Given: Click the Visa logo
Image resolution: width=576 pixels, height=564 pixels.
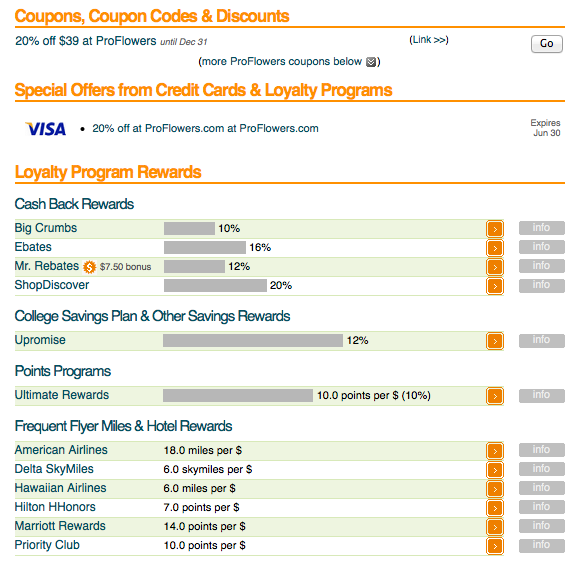Looking at the screenshot, I should [46, 129].
